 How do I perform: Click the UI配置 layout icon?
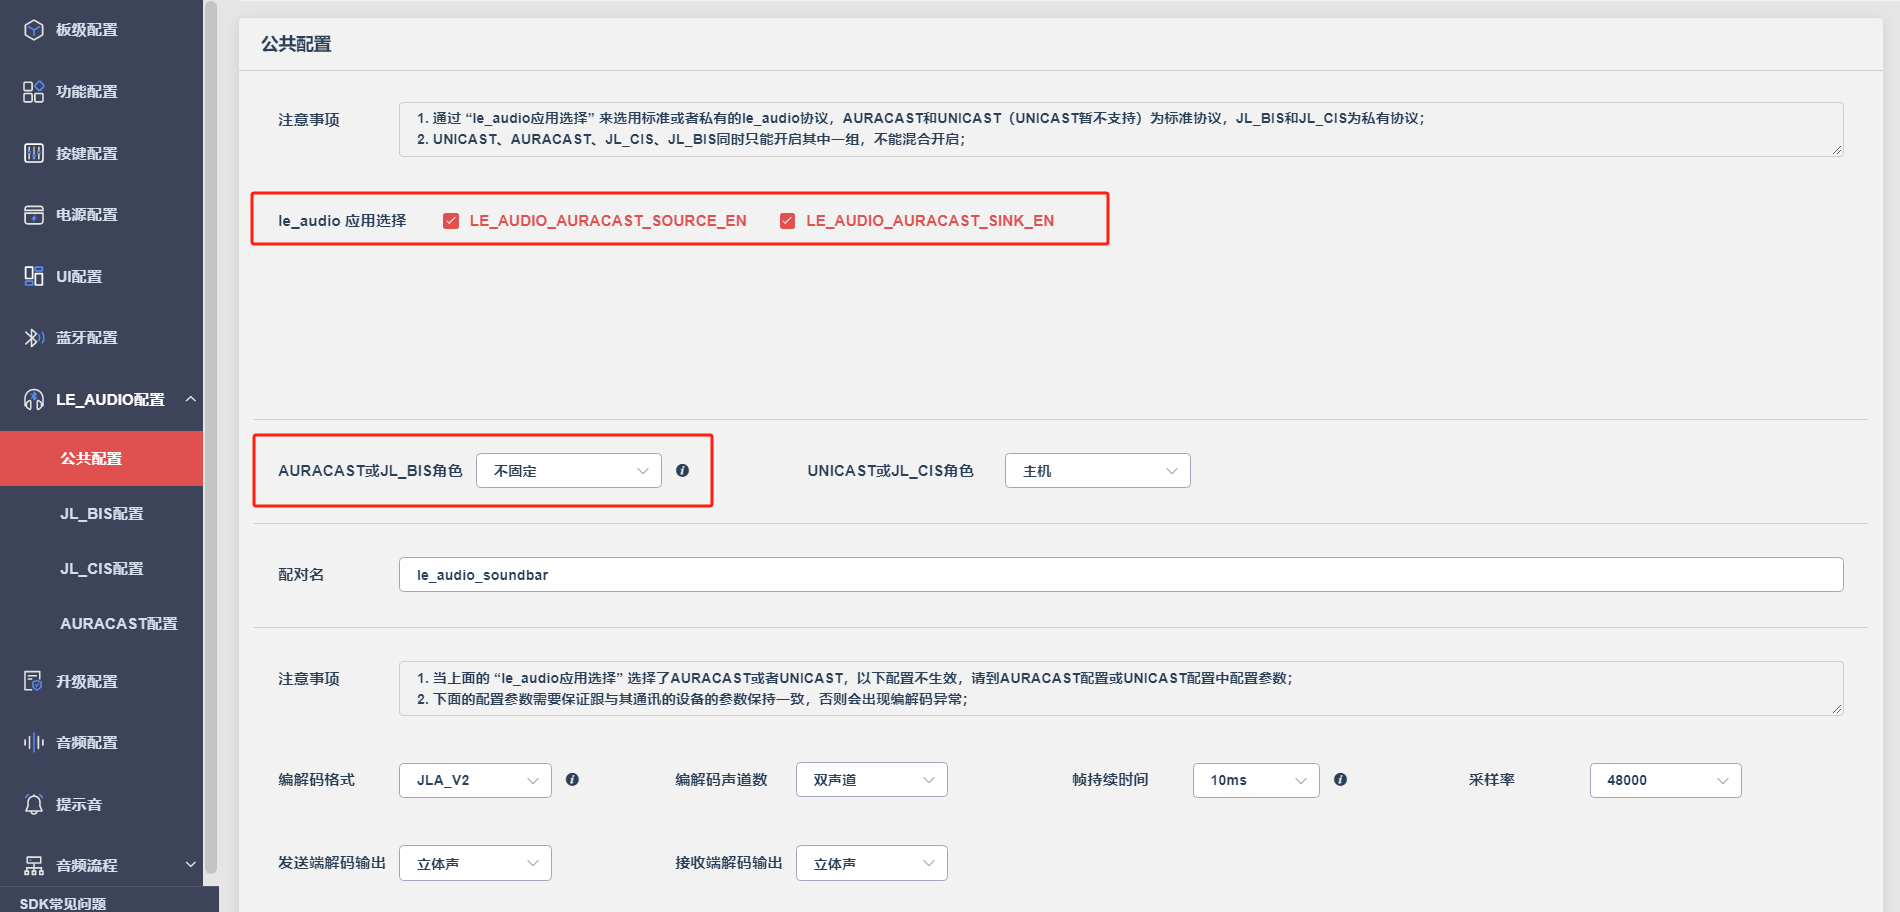coord(34,276)
